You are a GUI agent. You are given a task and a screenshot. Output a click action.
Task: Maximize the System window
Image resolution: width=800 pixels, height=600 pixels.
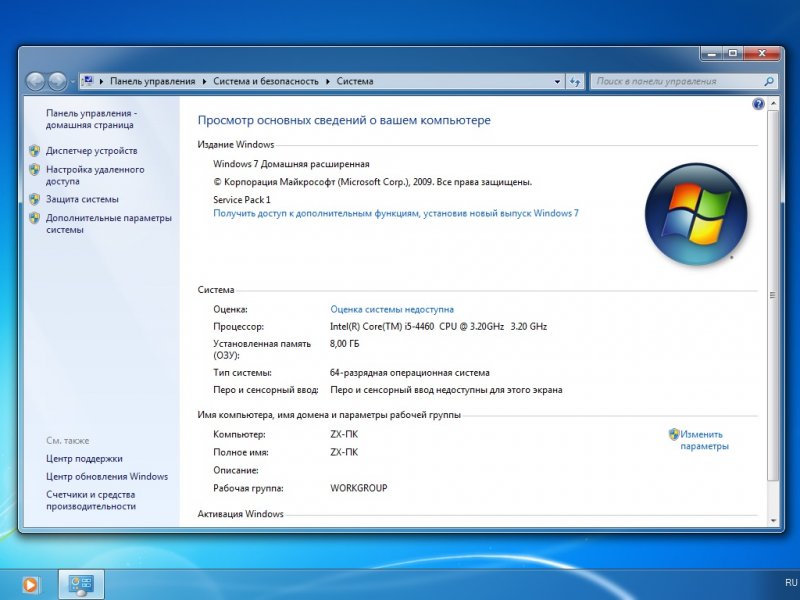click(733, 53)
